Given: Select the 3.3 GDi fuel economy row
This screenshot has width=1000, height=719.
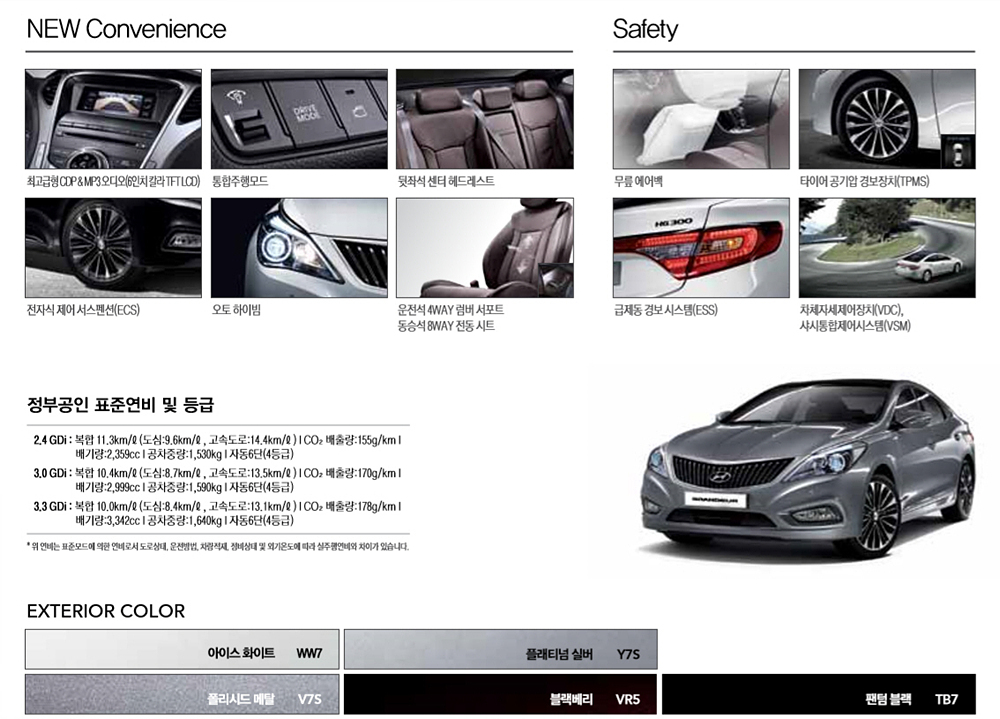Looking at the screenshot, I should click(x=217, y=513).
